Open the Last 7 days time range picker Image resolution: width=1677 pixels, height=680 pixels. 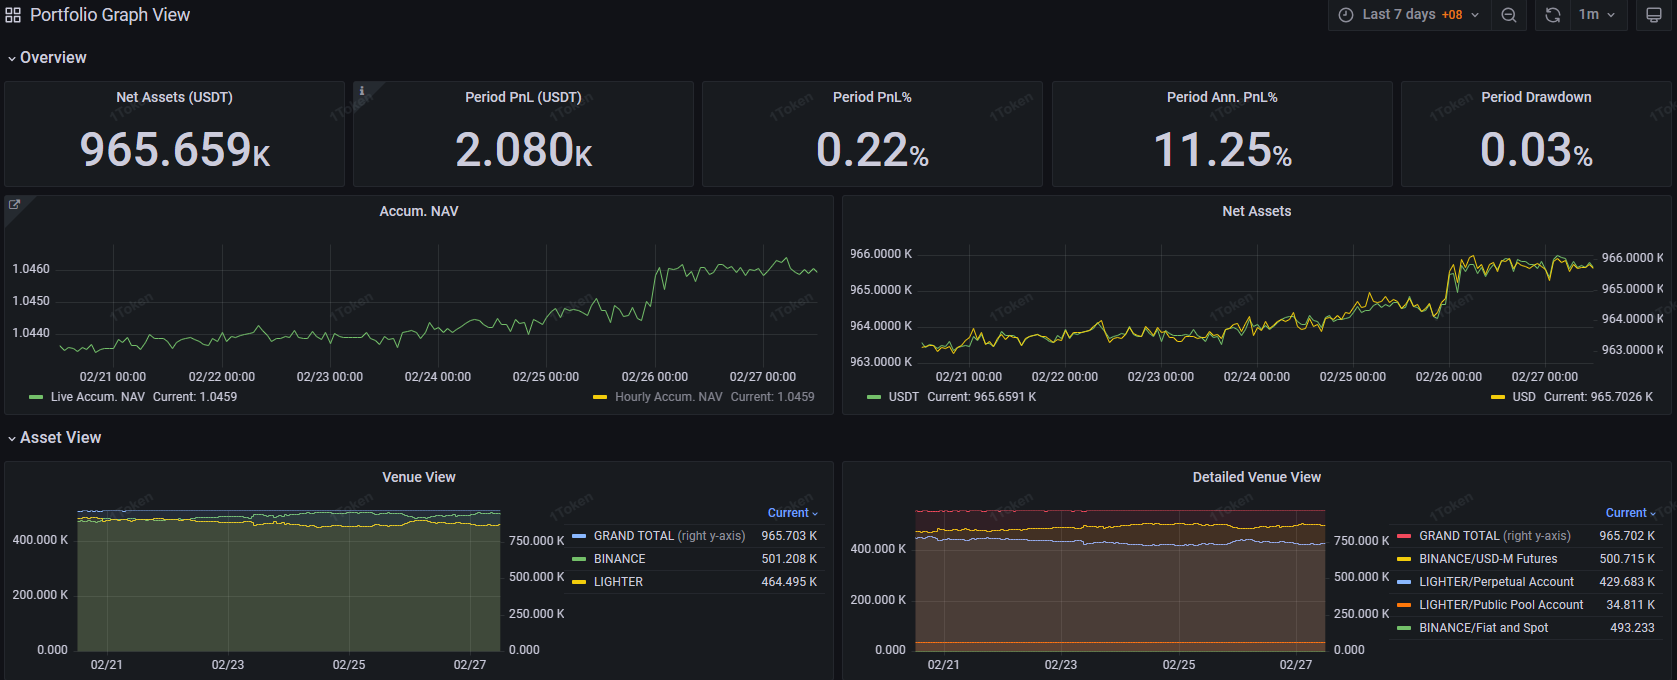point(1409,15)
